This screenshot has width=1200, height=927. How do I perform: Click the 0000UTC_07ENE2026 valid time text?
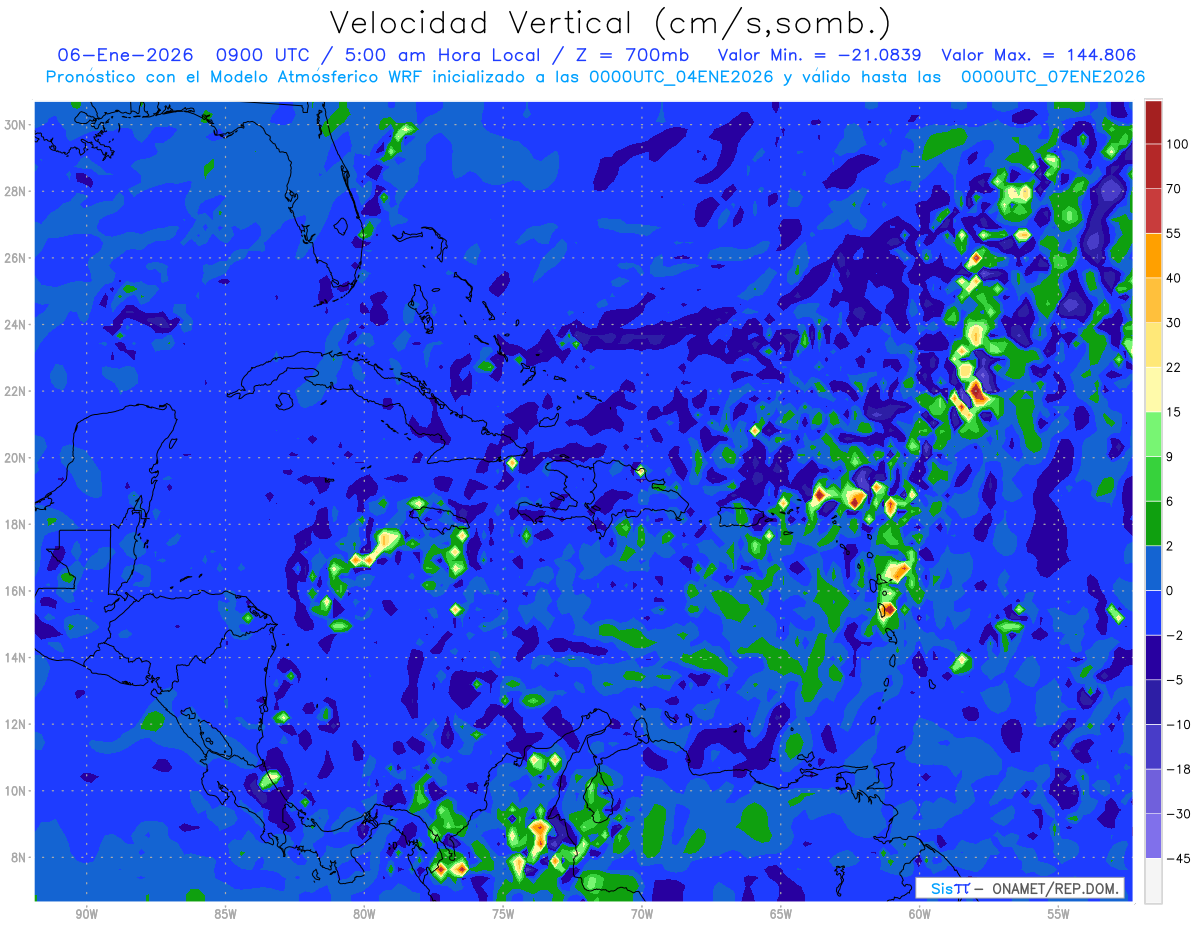click(x=1052, y=77)
